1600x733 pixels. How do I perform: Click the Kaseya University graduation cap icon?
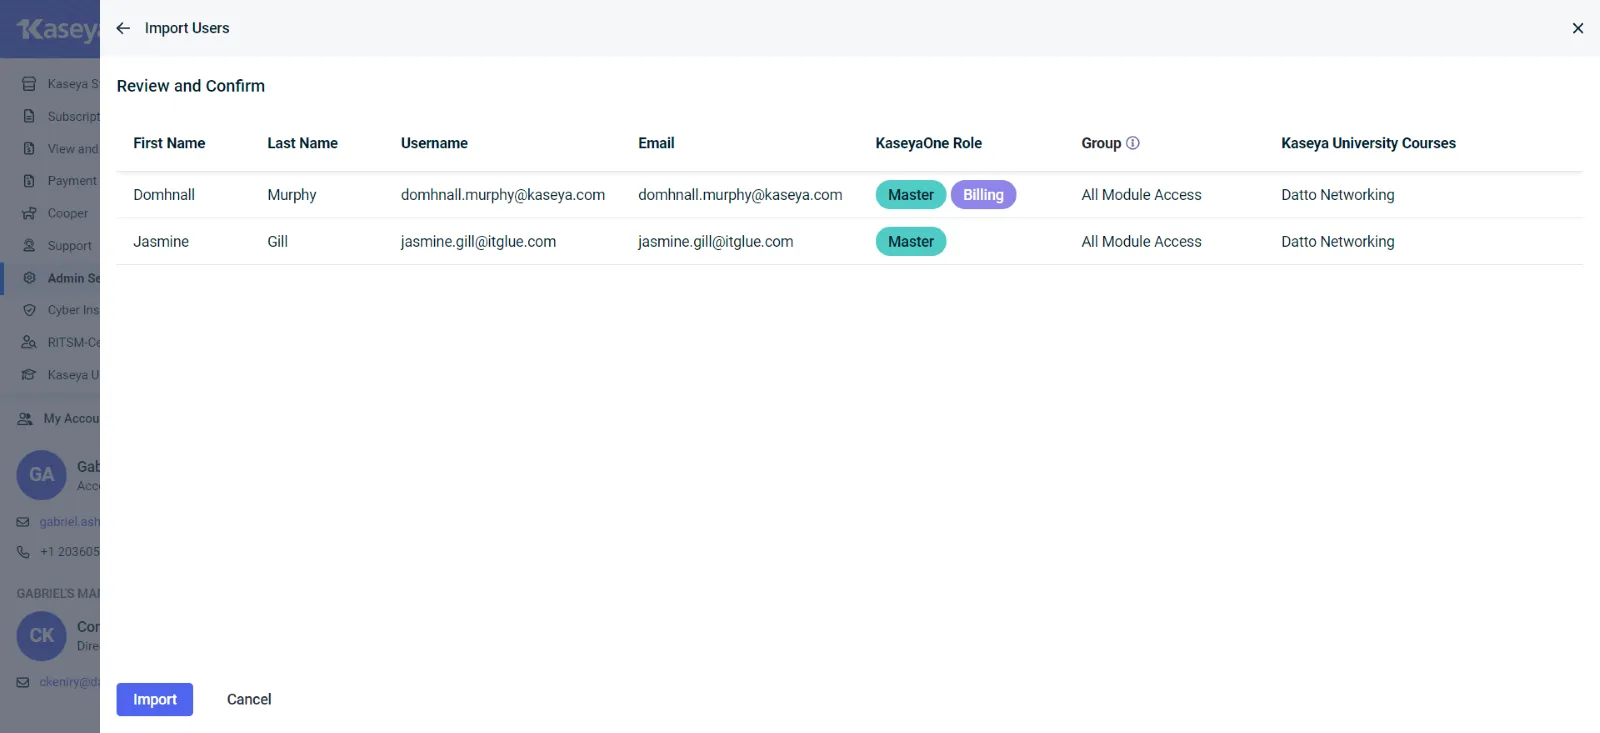click(x=29, y=375)
